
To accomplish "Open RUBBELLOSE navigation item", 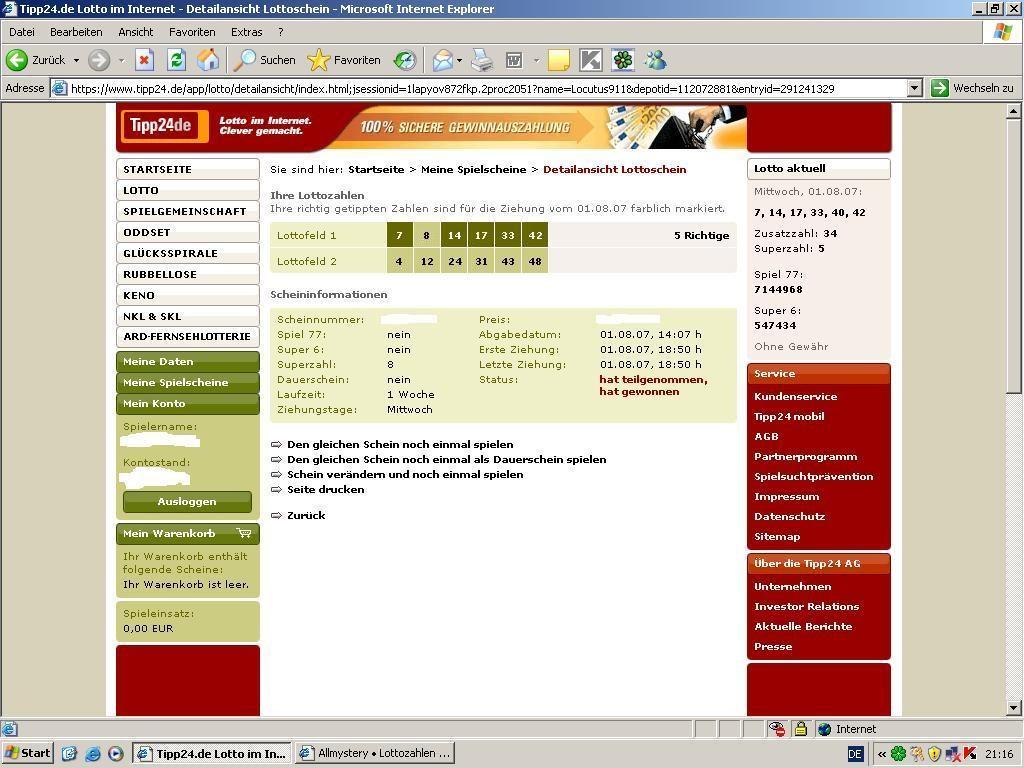I will [x=187, y=274].
